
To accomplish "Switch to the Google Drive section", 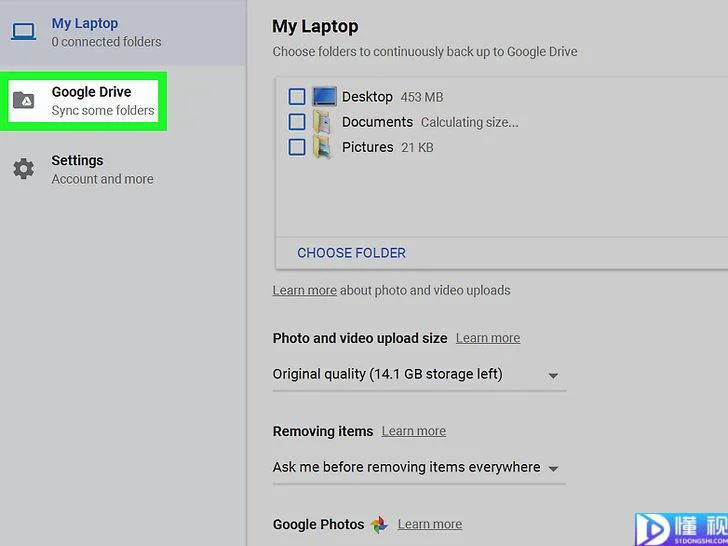I will click(x=83, y=101).
